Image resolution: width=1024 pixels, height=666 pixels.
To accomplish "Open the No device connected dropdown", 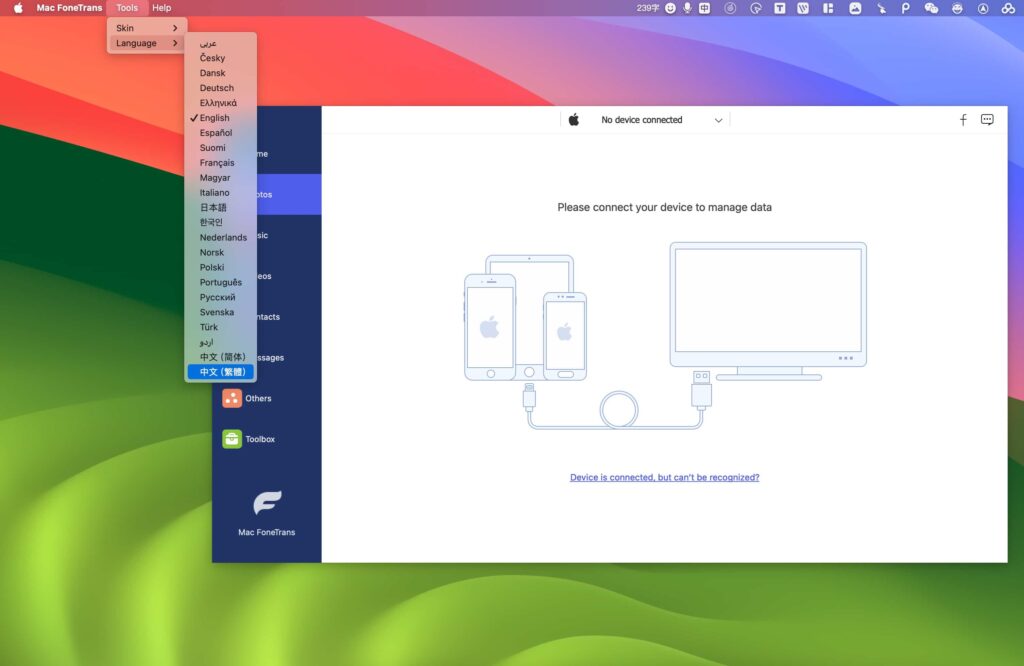I will coord(660,119).
